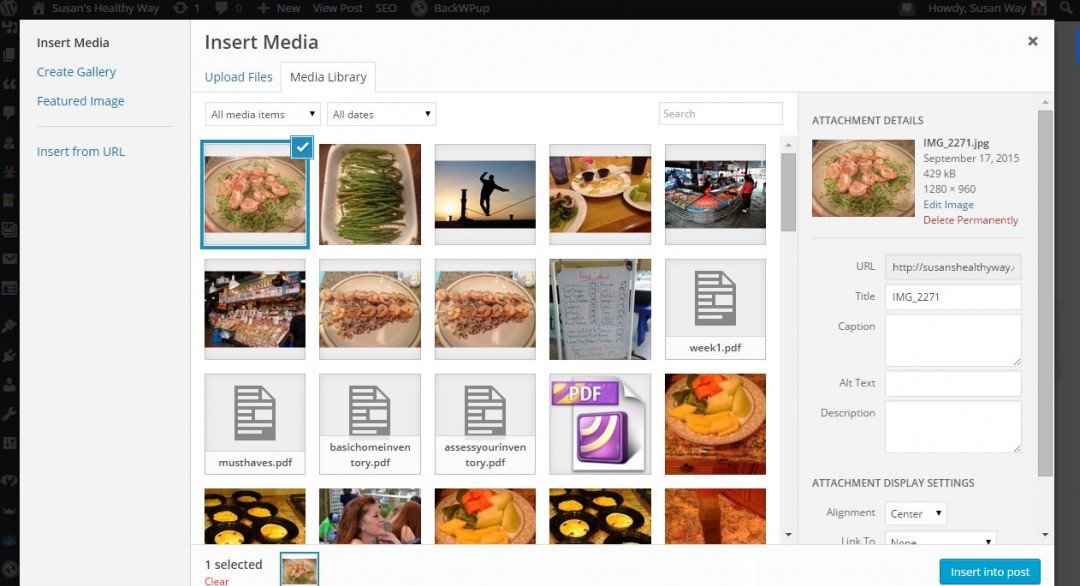Open the Link To dropdown

(x=940, y=539)
